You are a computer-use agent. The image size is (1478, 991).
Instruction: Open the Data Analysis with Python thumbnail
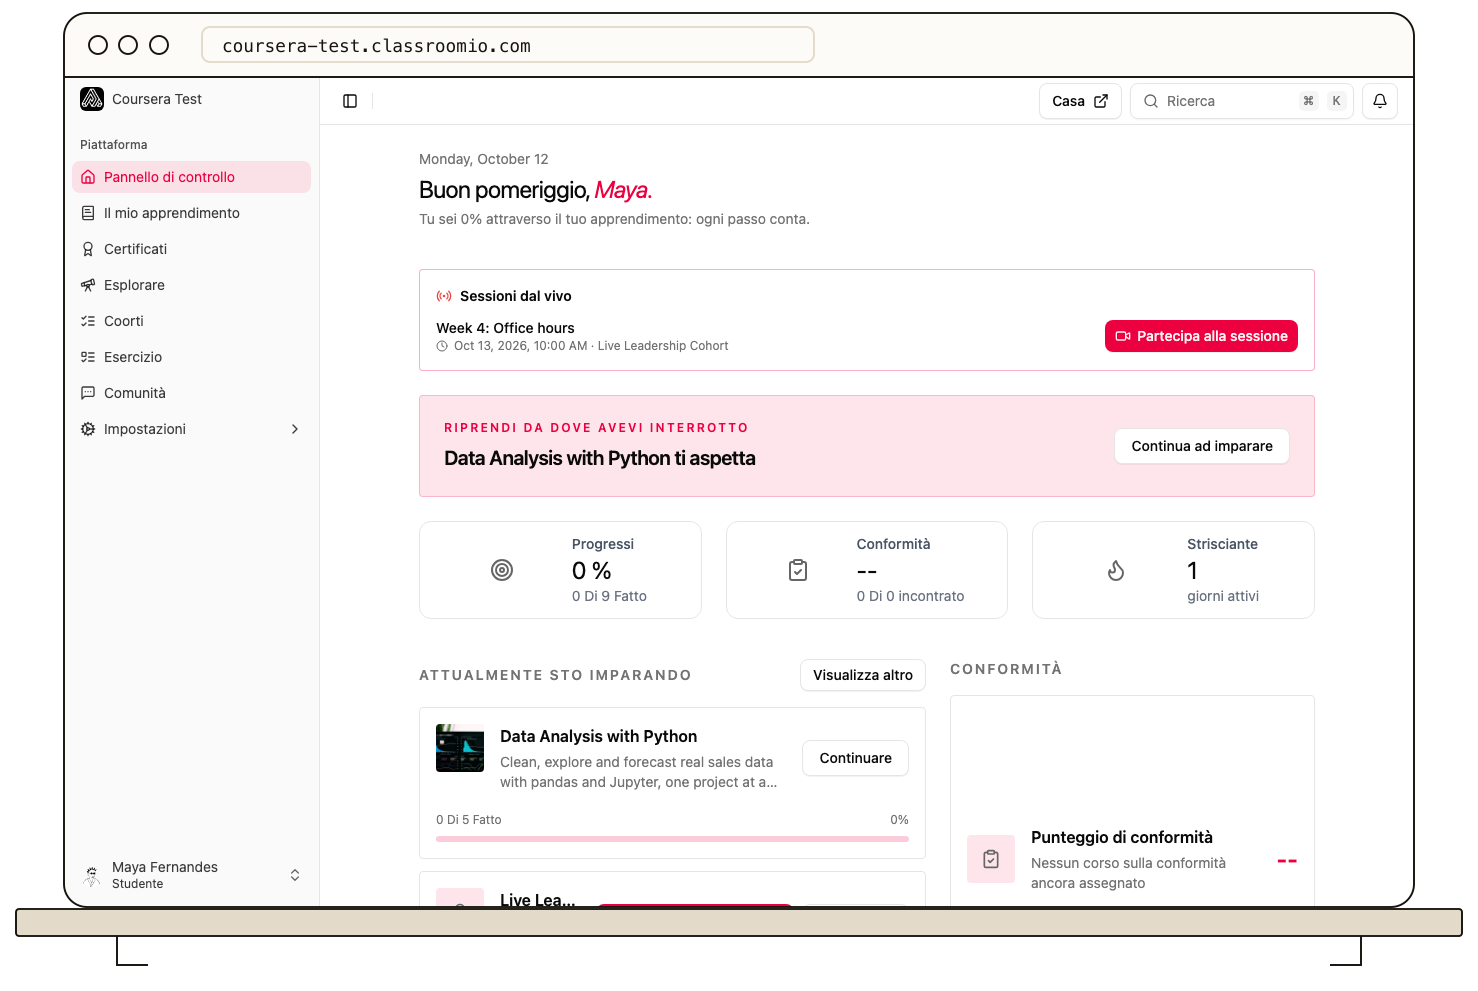pyautogui.click(x=460, y=748)
